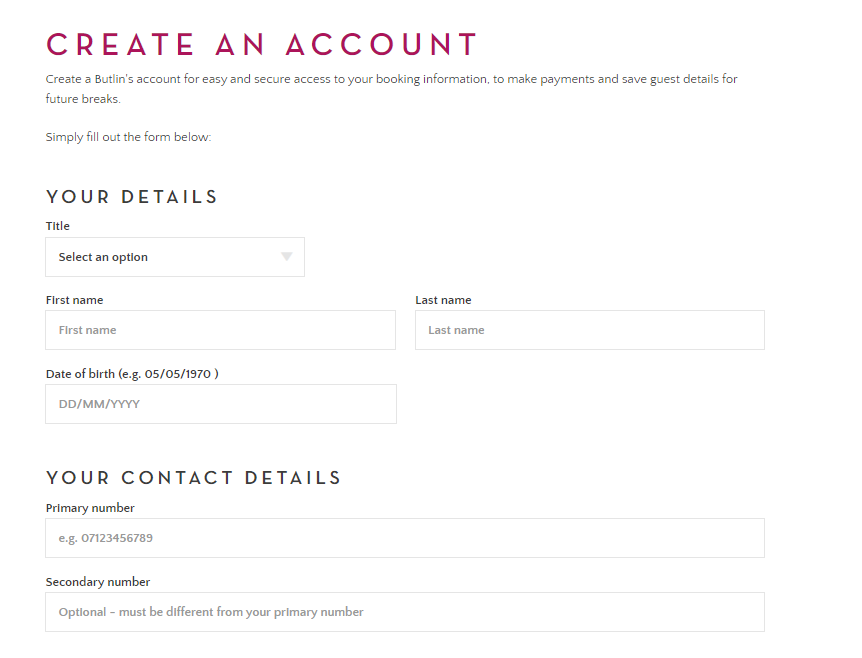Click the First name label text
862x658 pixels.
[74, 299]
